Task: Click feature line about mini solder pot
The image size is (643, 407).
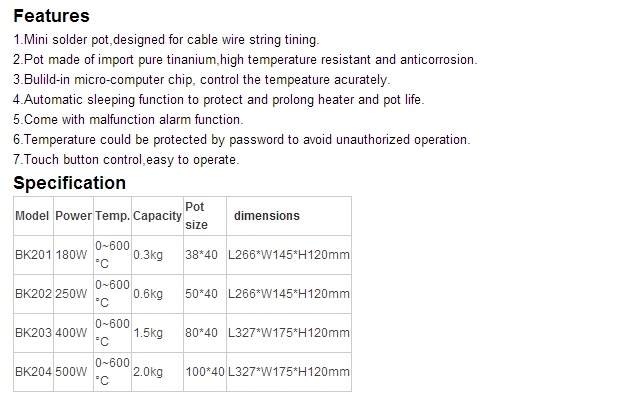Action: [166, 40]
